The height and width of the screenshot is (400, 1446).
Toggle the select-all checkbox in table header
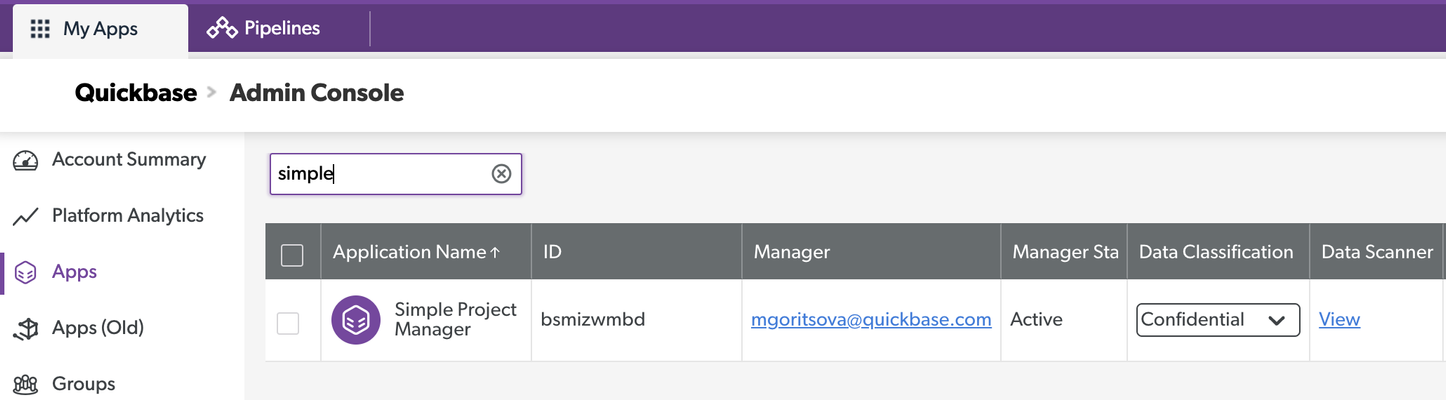pyautogui.click(x=292, y=255)
